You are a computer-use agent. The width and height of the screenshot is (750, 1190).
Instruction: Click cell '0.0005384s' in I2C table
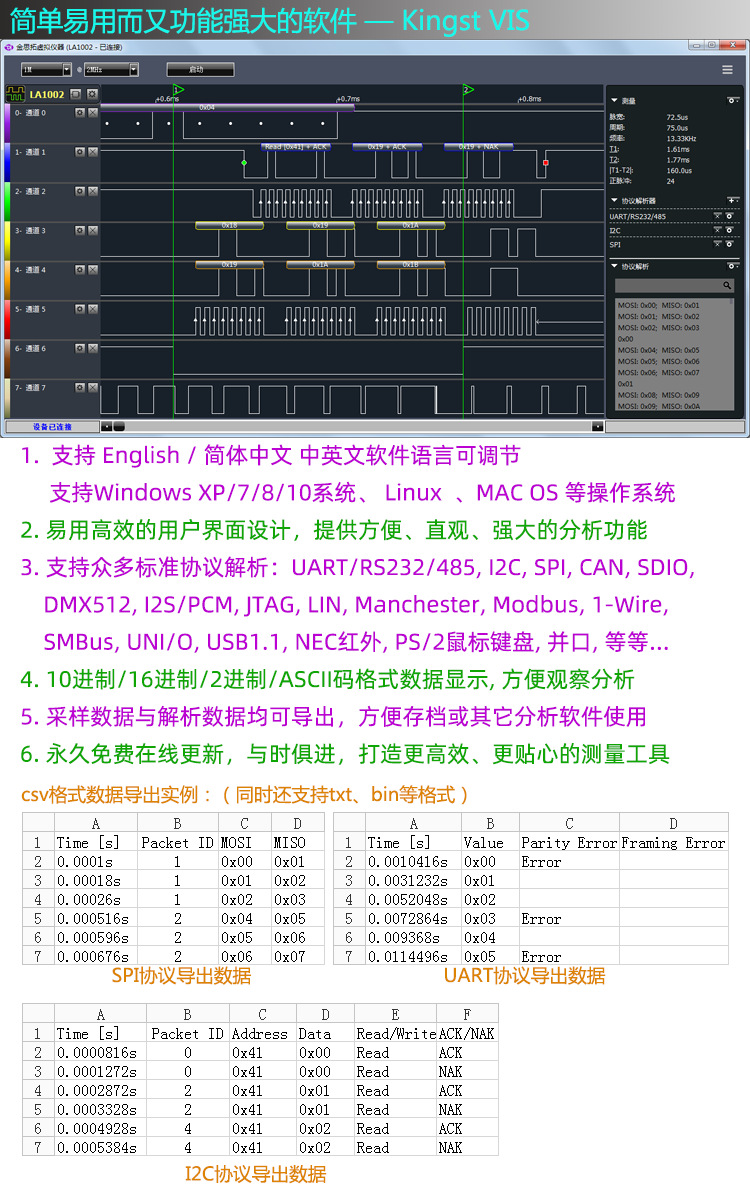tap(98, 1148)
